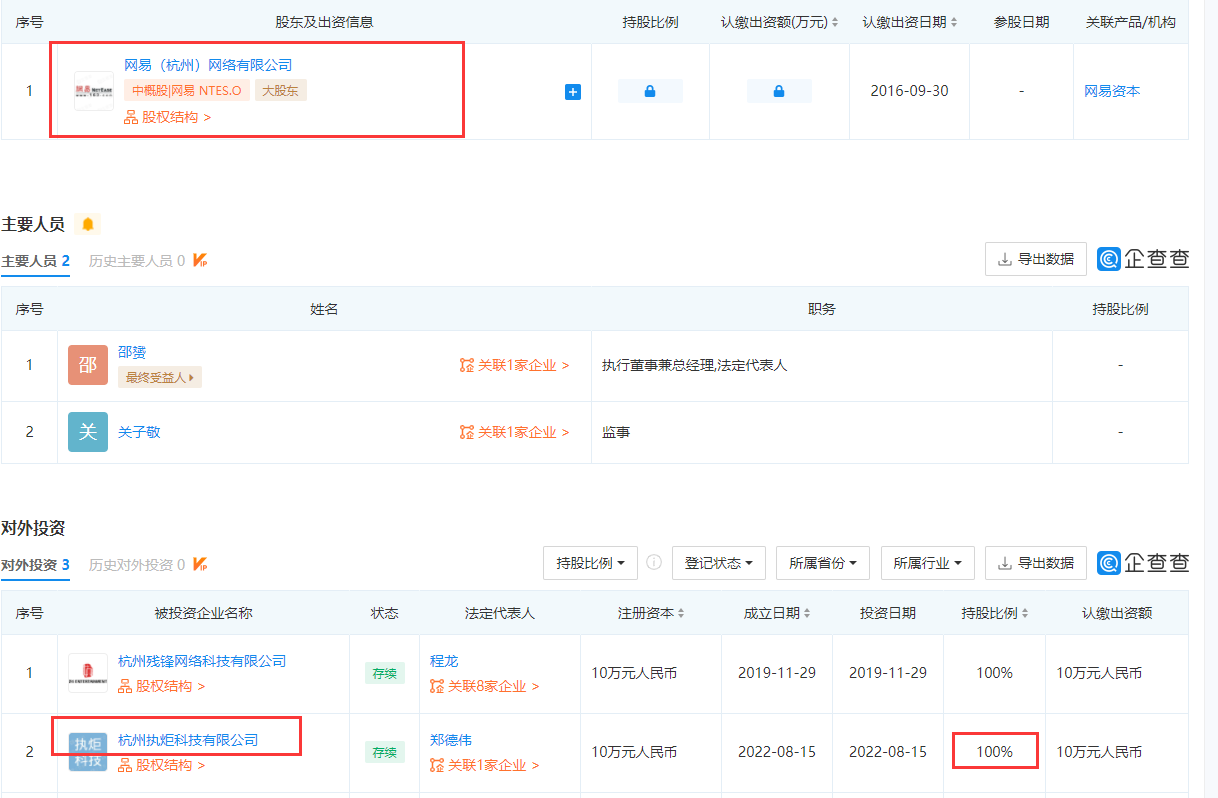Click the 执行董事兼总经理,法定代表人 position cell

pyautogui.click(x=695, y=365)
